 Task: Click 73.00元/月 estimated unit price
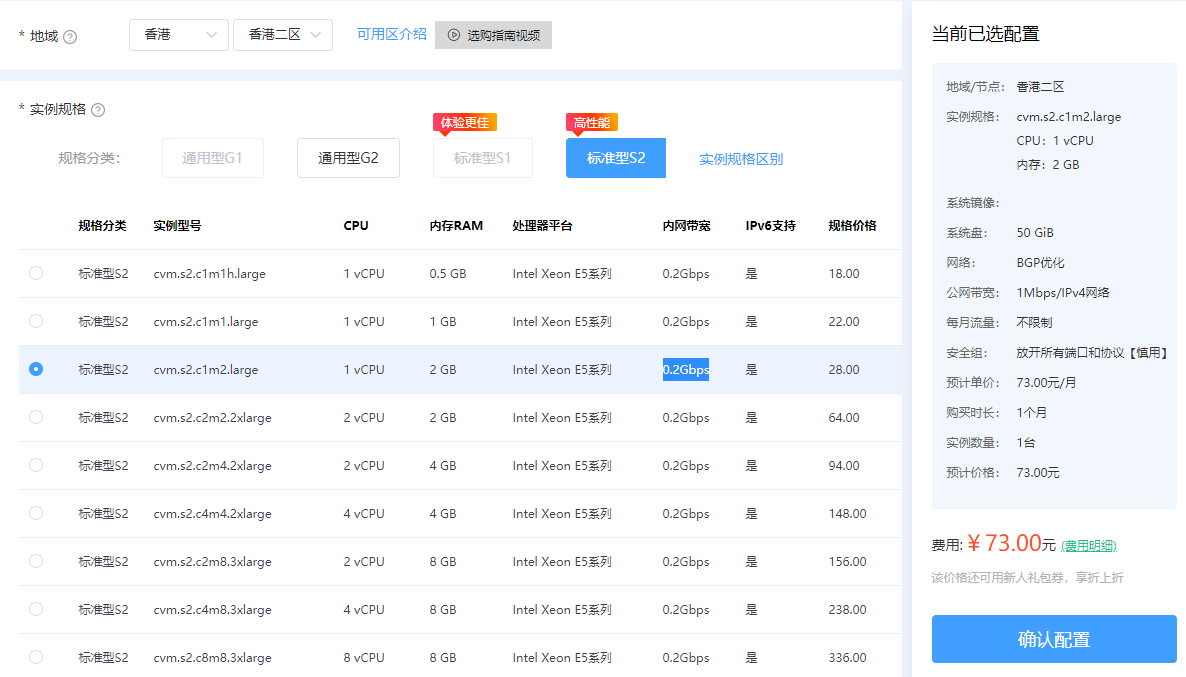(x=1046, y=383)
